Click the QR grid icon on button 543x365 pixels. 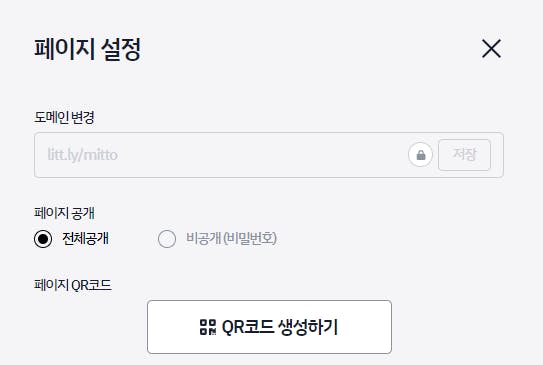pyautogui.click(x=208, y=327)
